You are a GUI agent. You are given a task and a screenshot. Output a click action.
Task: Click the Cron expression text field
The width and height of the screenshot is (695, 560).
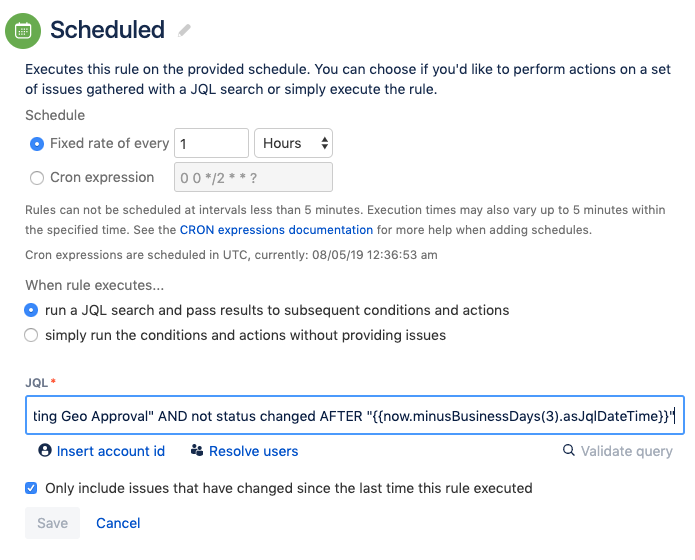coord(253,178)
